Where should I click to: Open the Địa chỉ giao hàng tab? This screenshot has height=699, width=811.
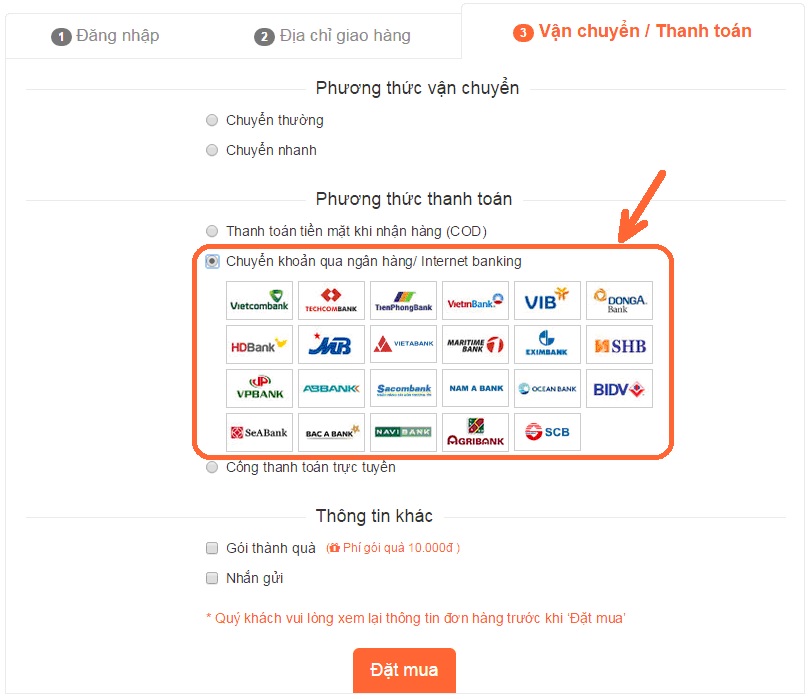click(x=332, y=36)
